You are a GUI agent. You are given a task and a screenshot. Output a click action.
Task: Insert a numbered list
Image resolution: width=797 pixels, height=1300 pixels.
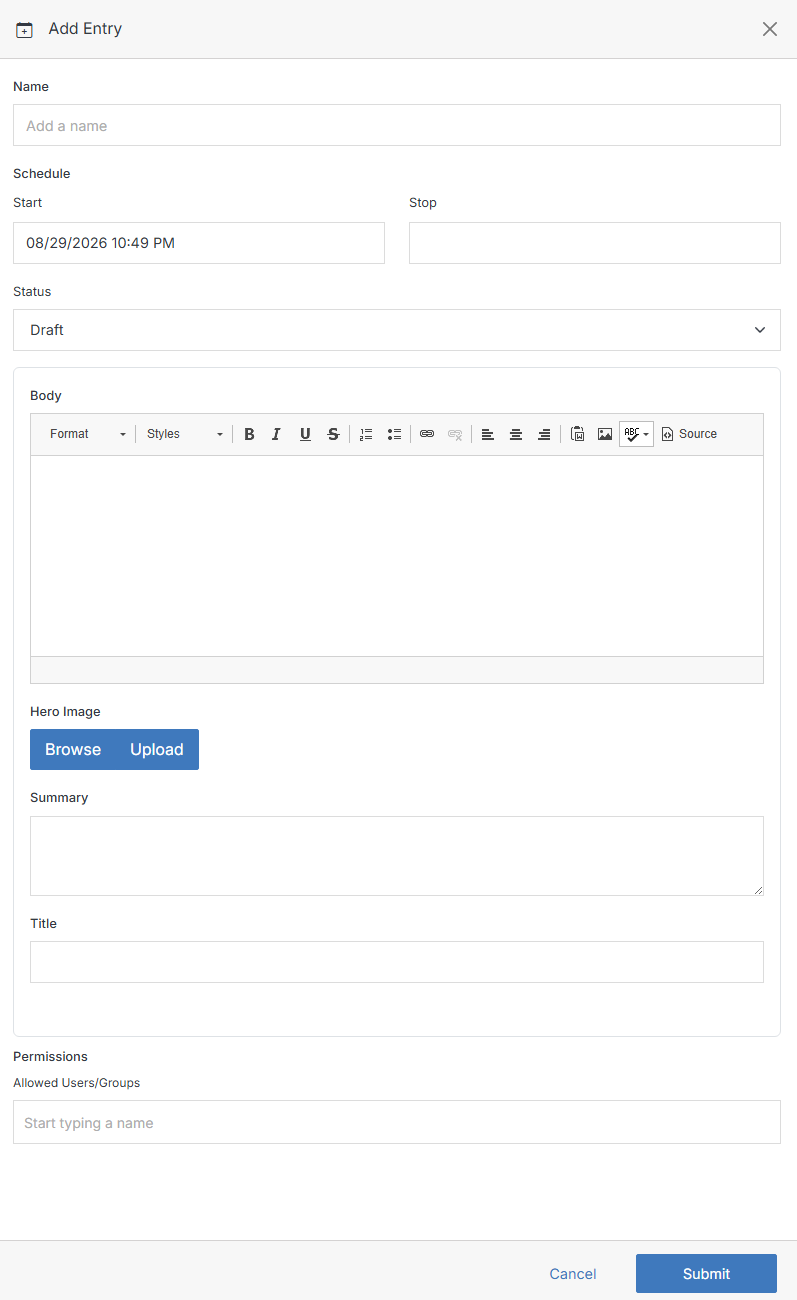click(366, 434)
